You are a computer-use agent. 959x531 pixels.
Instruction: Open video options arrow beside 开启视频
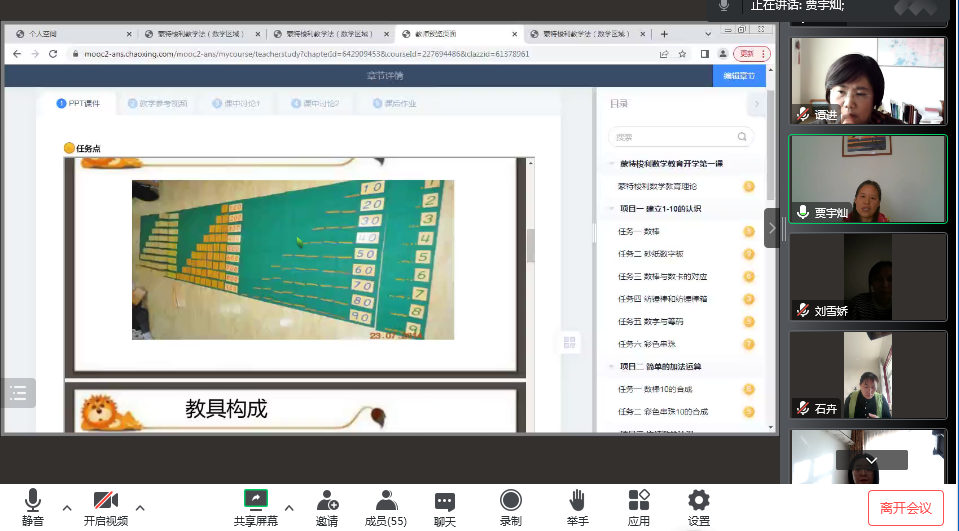pyautogui.click(x=140, y=507)
